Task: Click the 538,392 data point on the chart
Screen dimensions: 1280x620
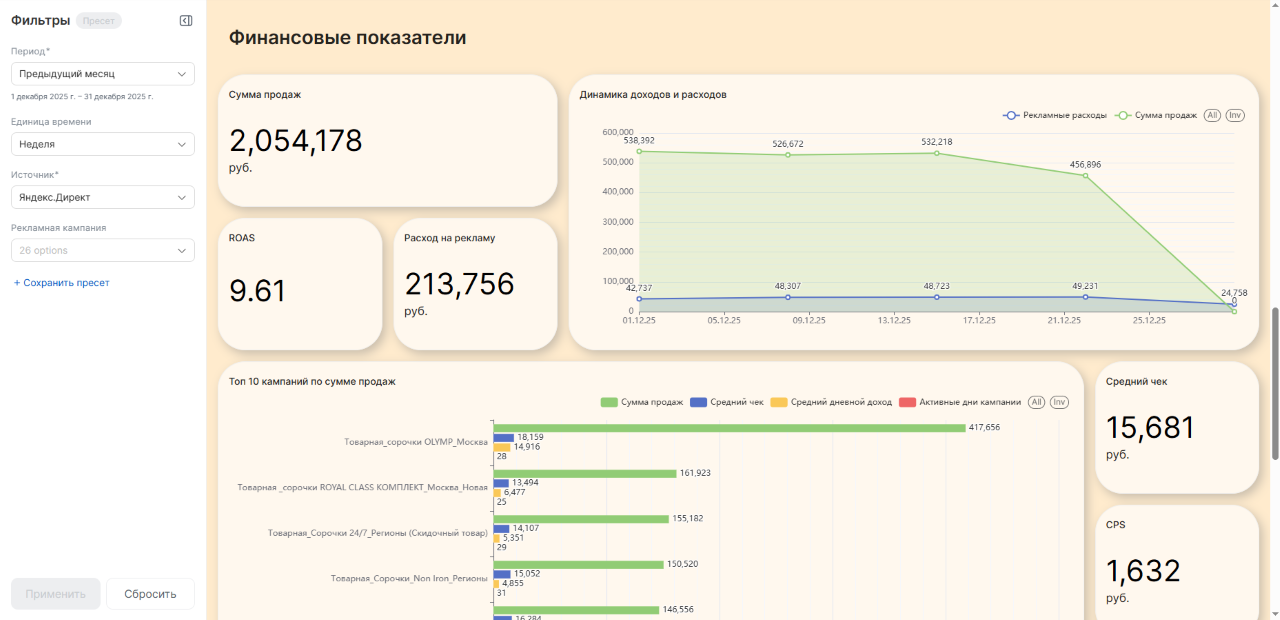Action: [x=639, y=152]
